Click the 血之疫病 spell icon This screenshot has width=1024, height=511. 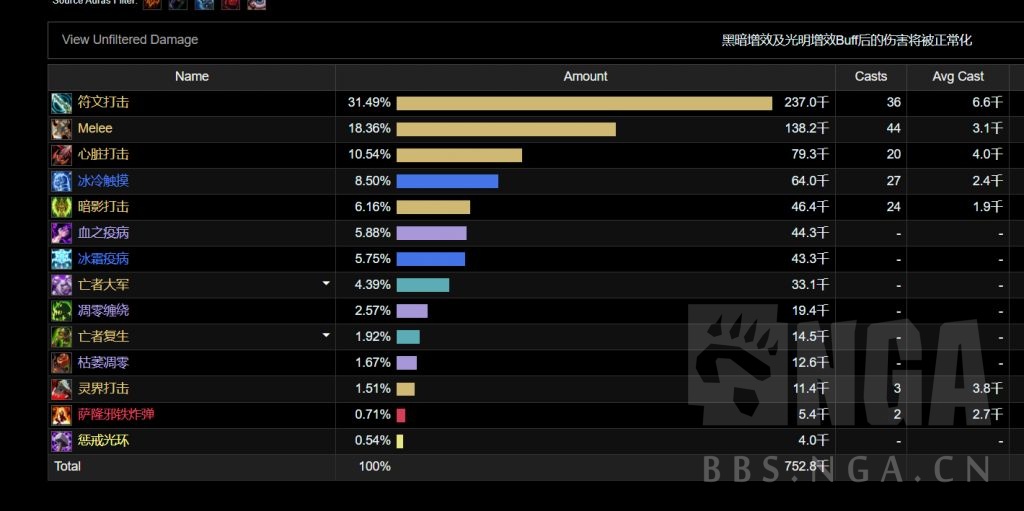point(62,233)
